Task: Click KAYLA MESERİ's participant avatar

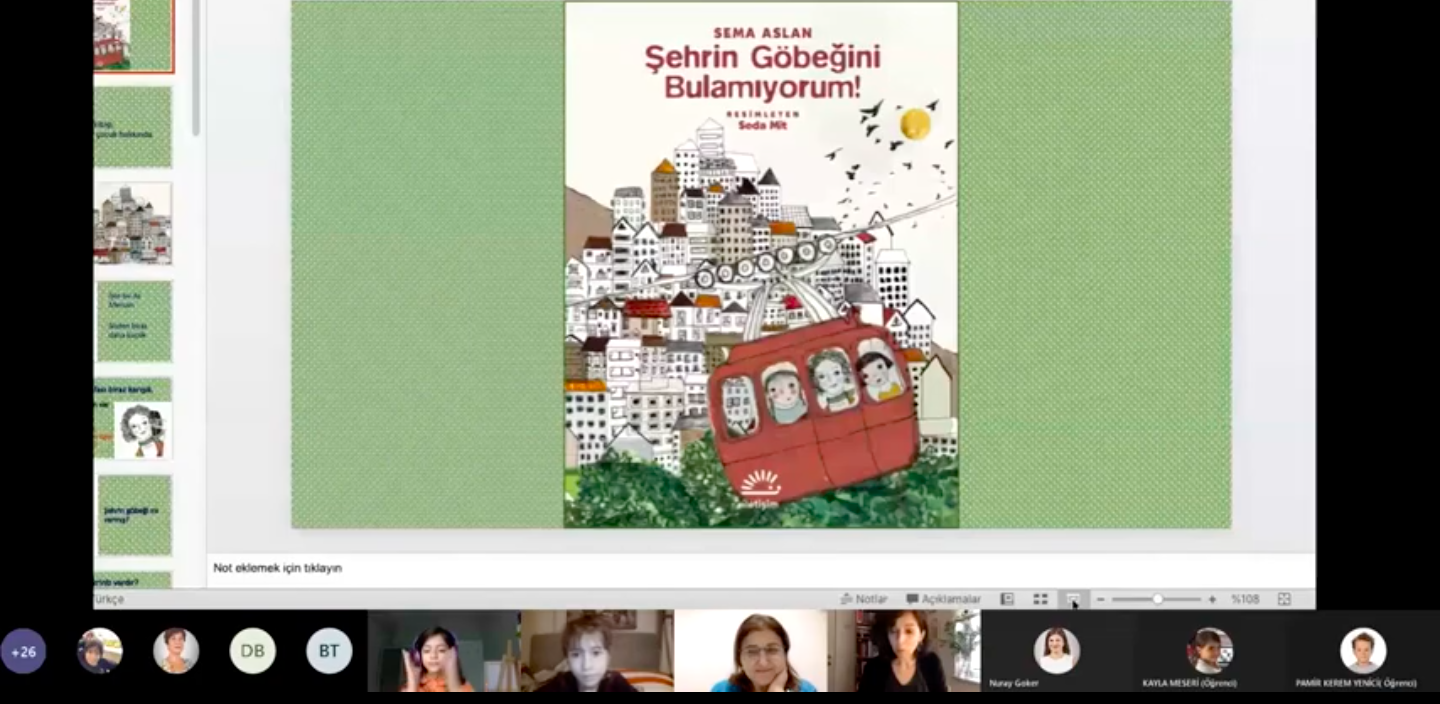Action: [x=1209, y=650]
